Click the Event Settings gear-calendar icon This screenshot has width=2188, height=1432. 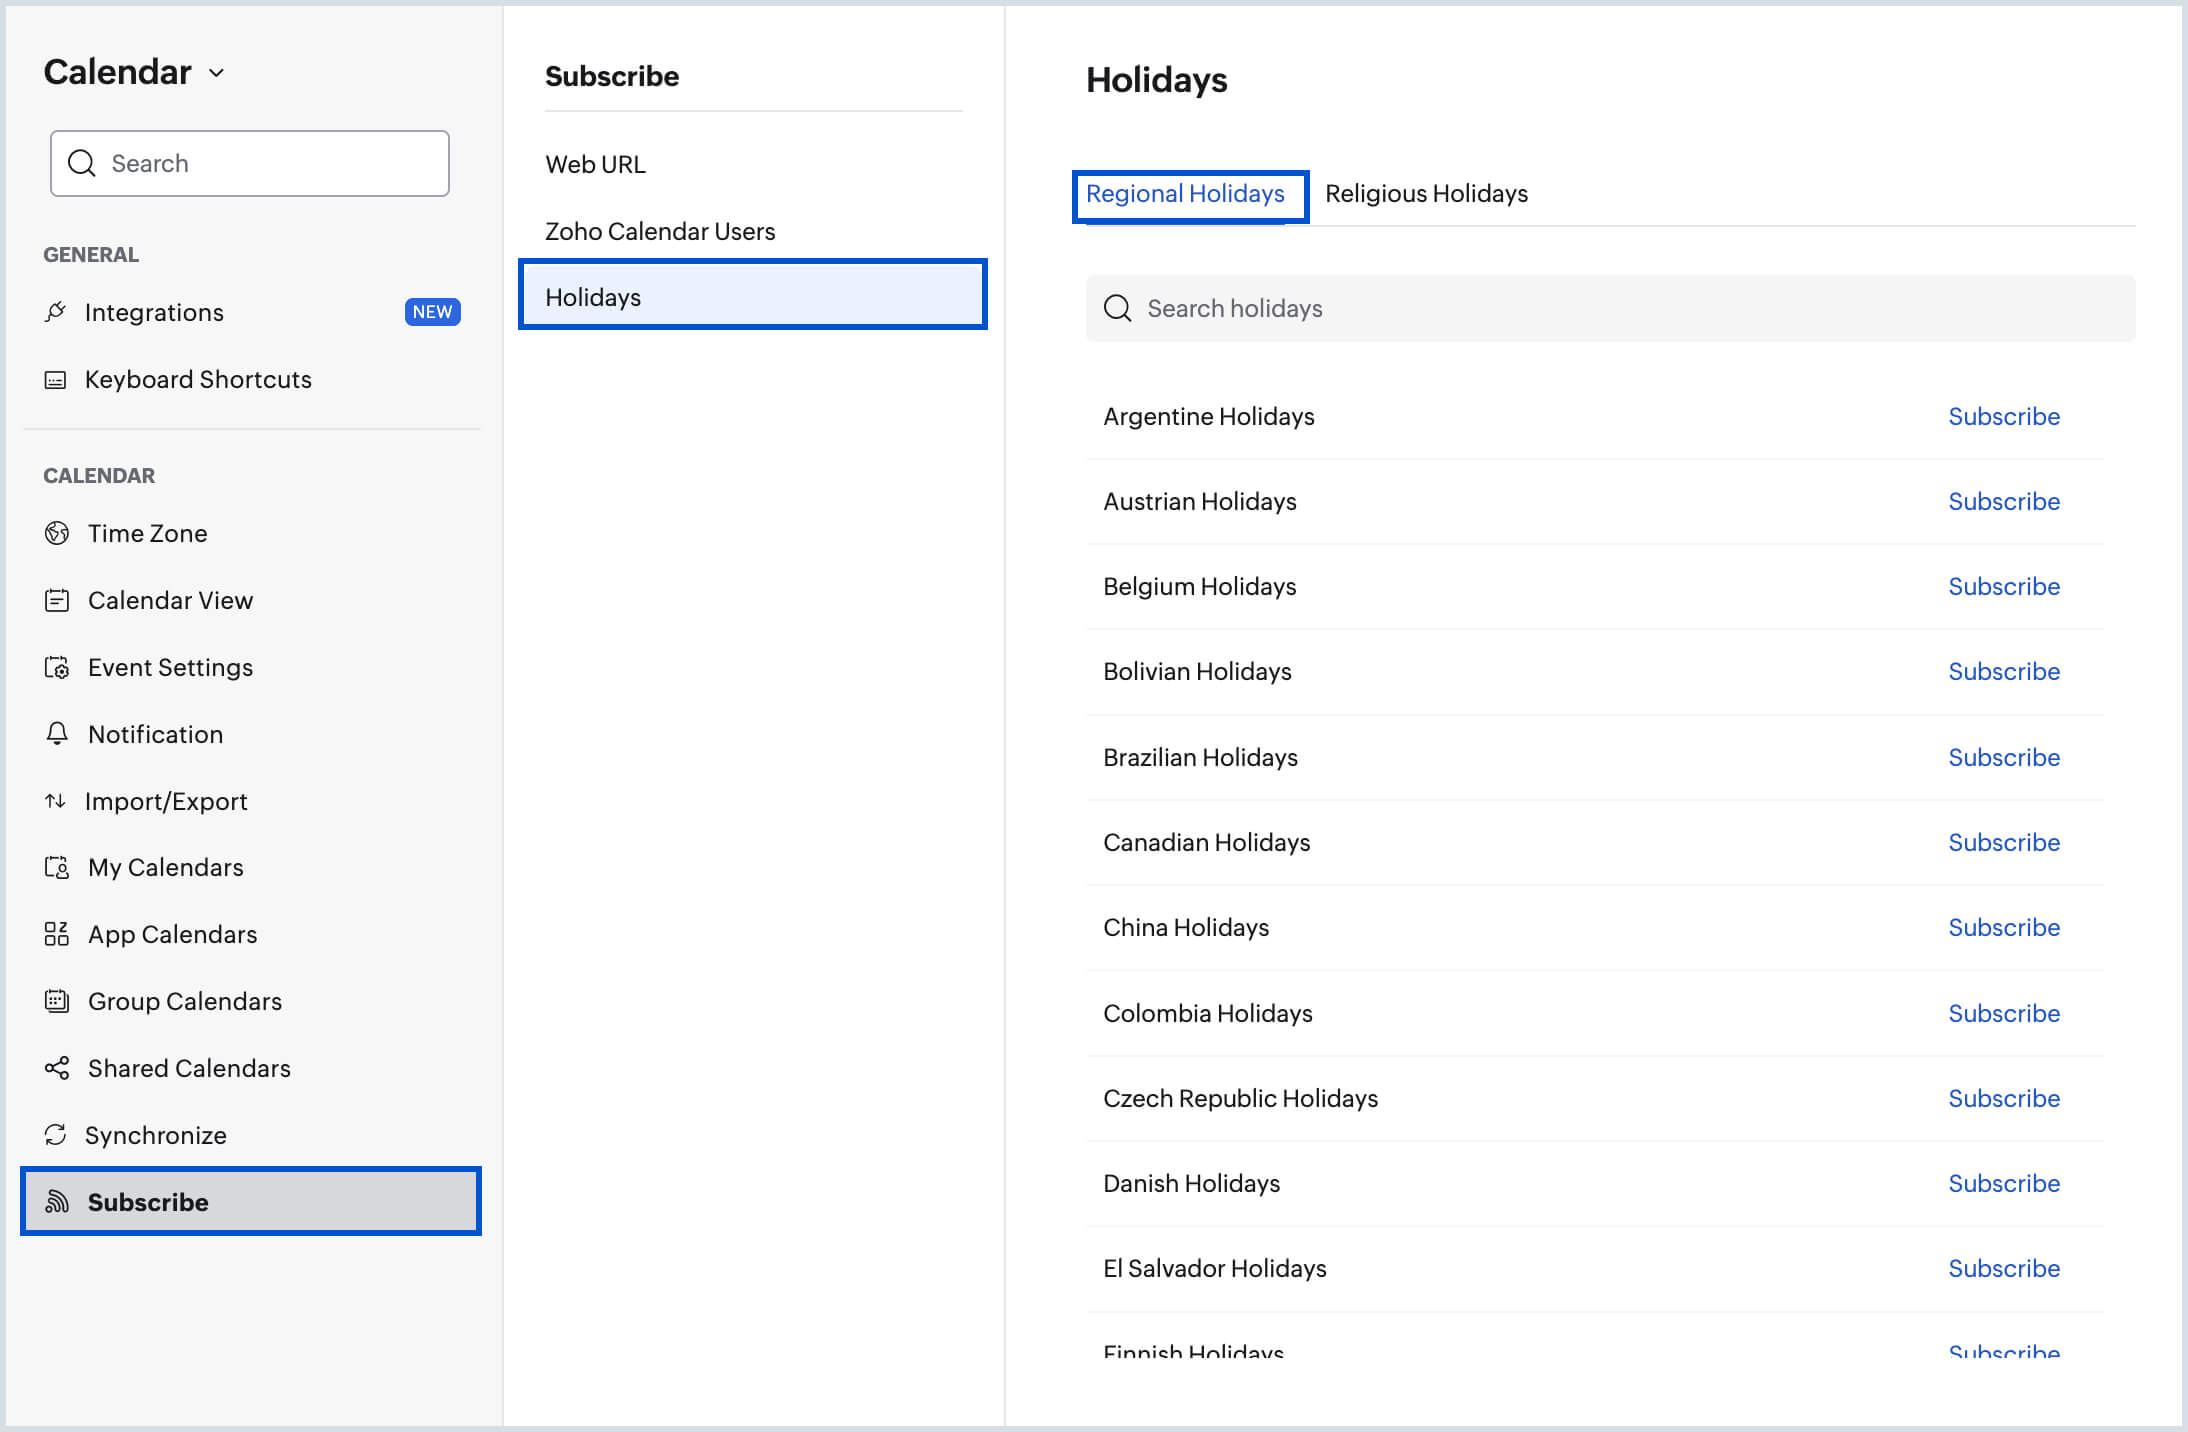[57, 667]
